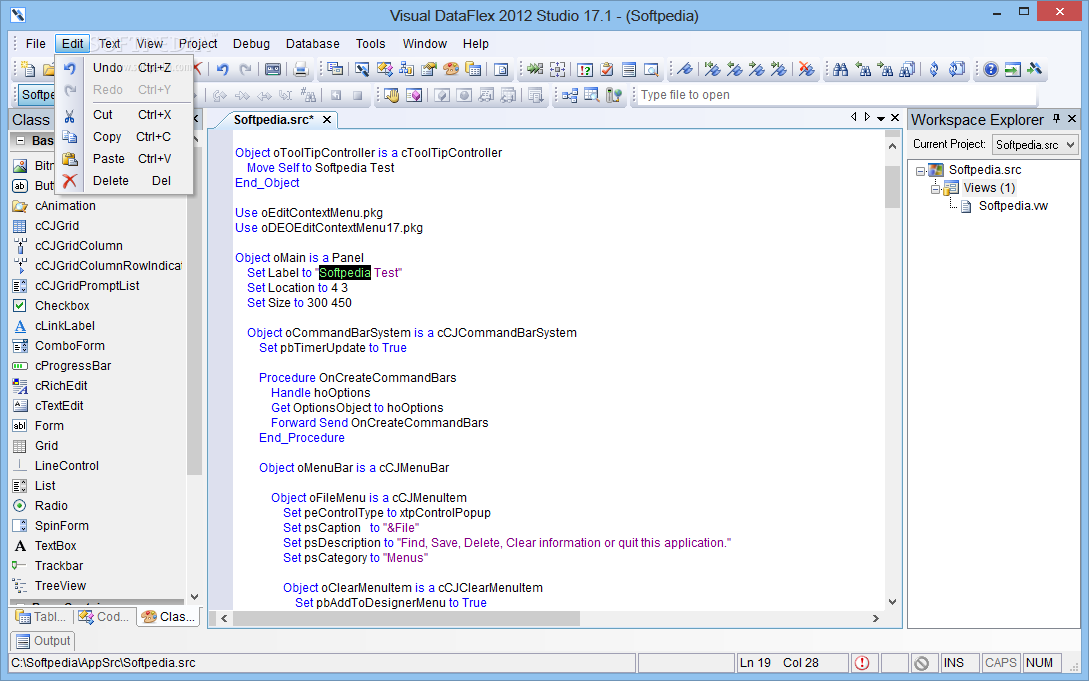Open the Current Project dropdown
Screen dimensions: 1089x681
(1070, 144)
